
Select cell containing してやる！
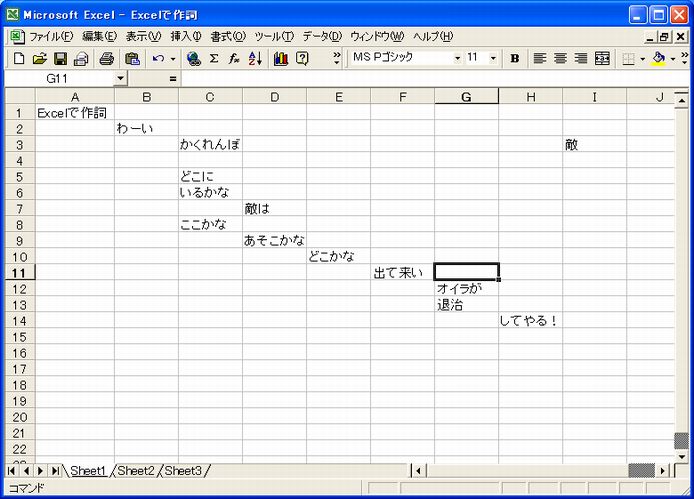click(530, 321)
